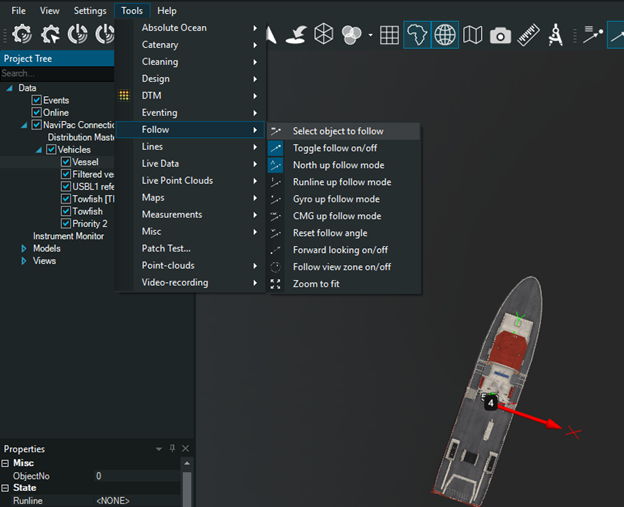Viewport: 624px width, 507px height.
Task: Collapse the State properties group
Action: [x=5, y=488]
